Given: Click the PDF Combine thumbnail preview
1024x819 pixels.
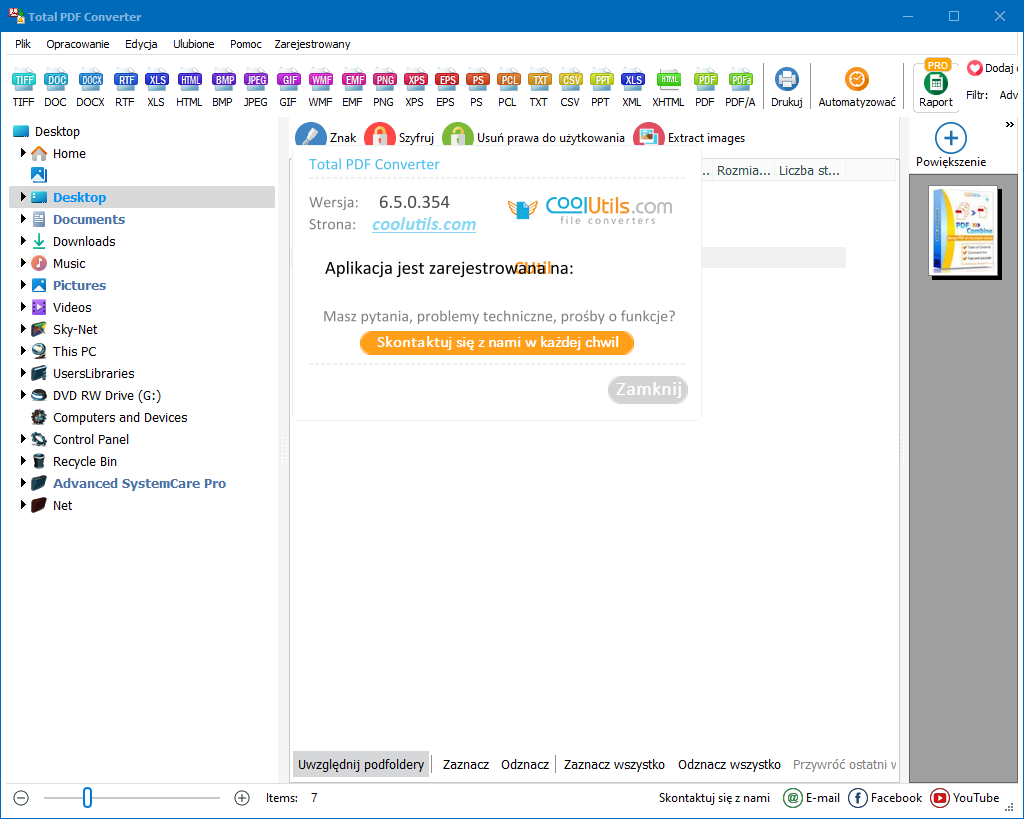Looking at the screenshot, I should 964,232.
